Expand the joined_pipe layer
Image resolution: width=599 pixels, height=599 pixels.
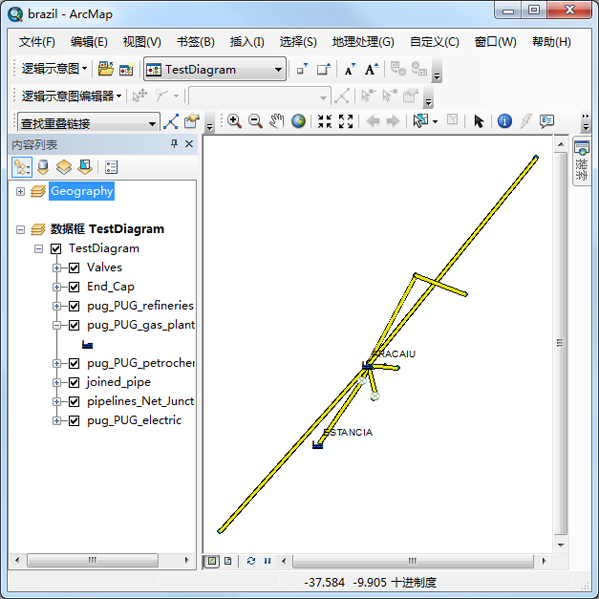[x=57, y=382]
